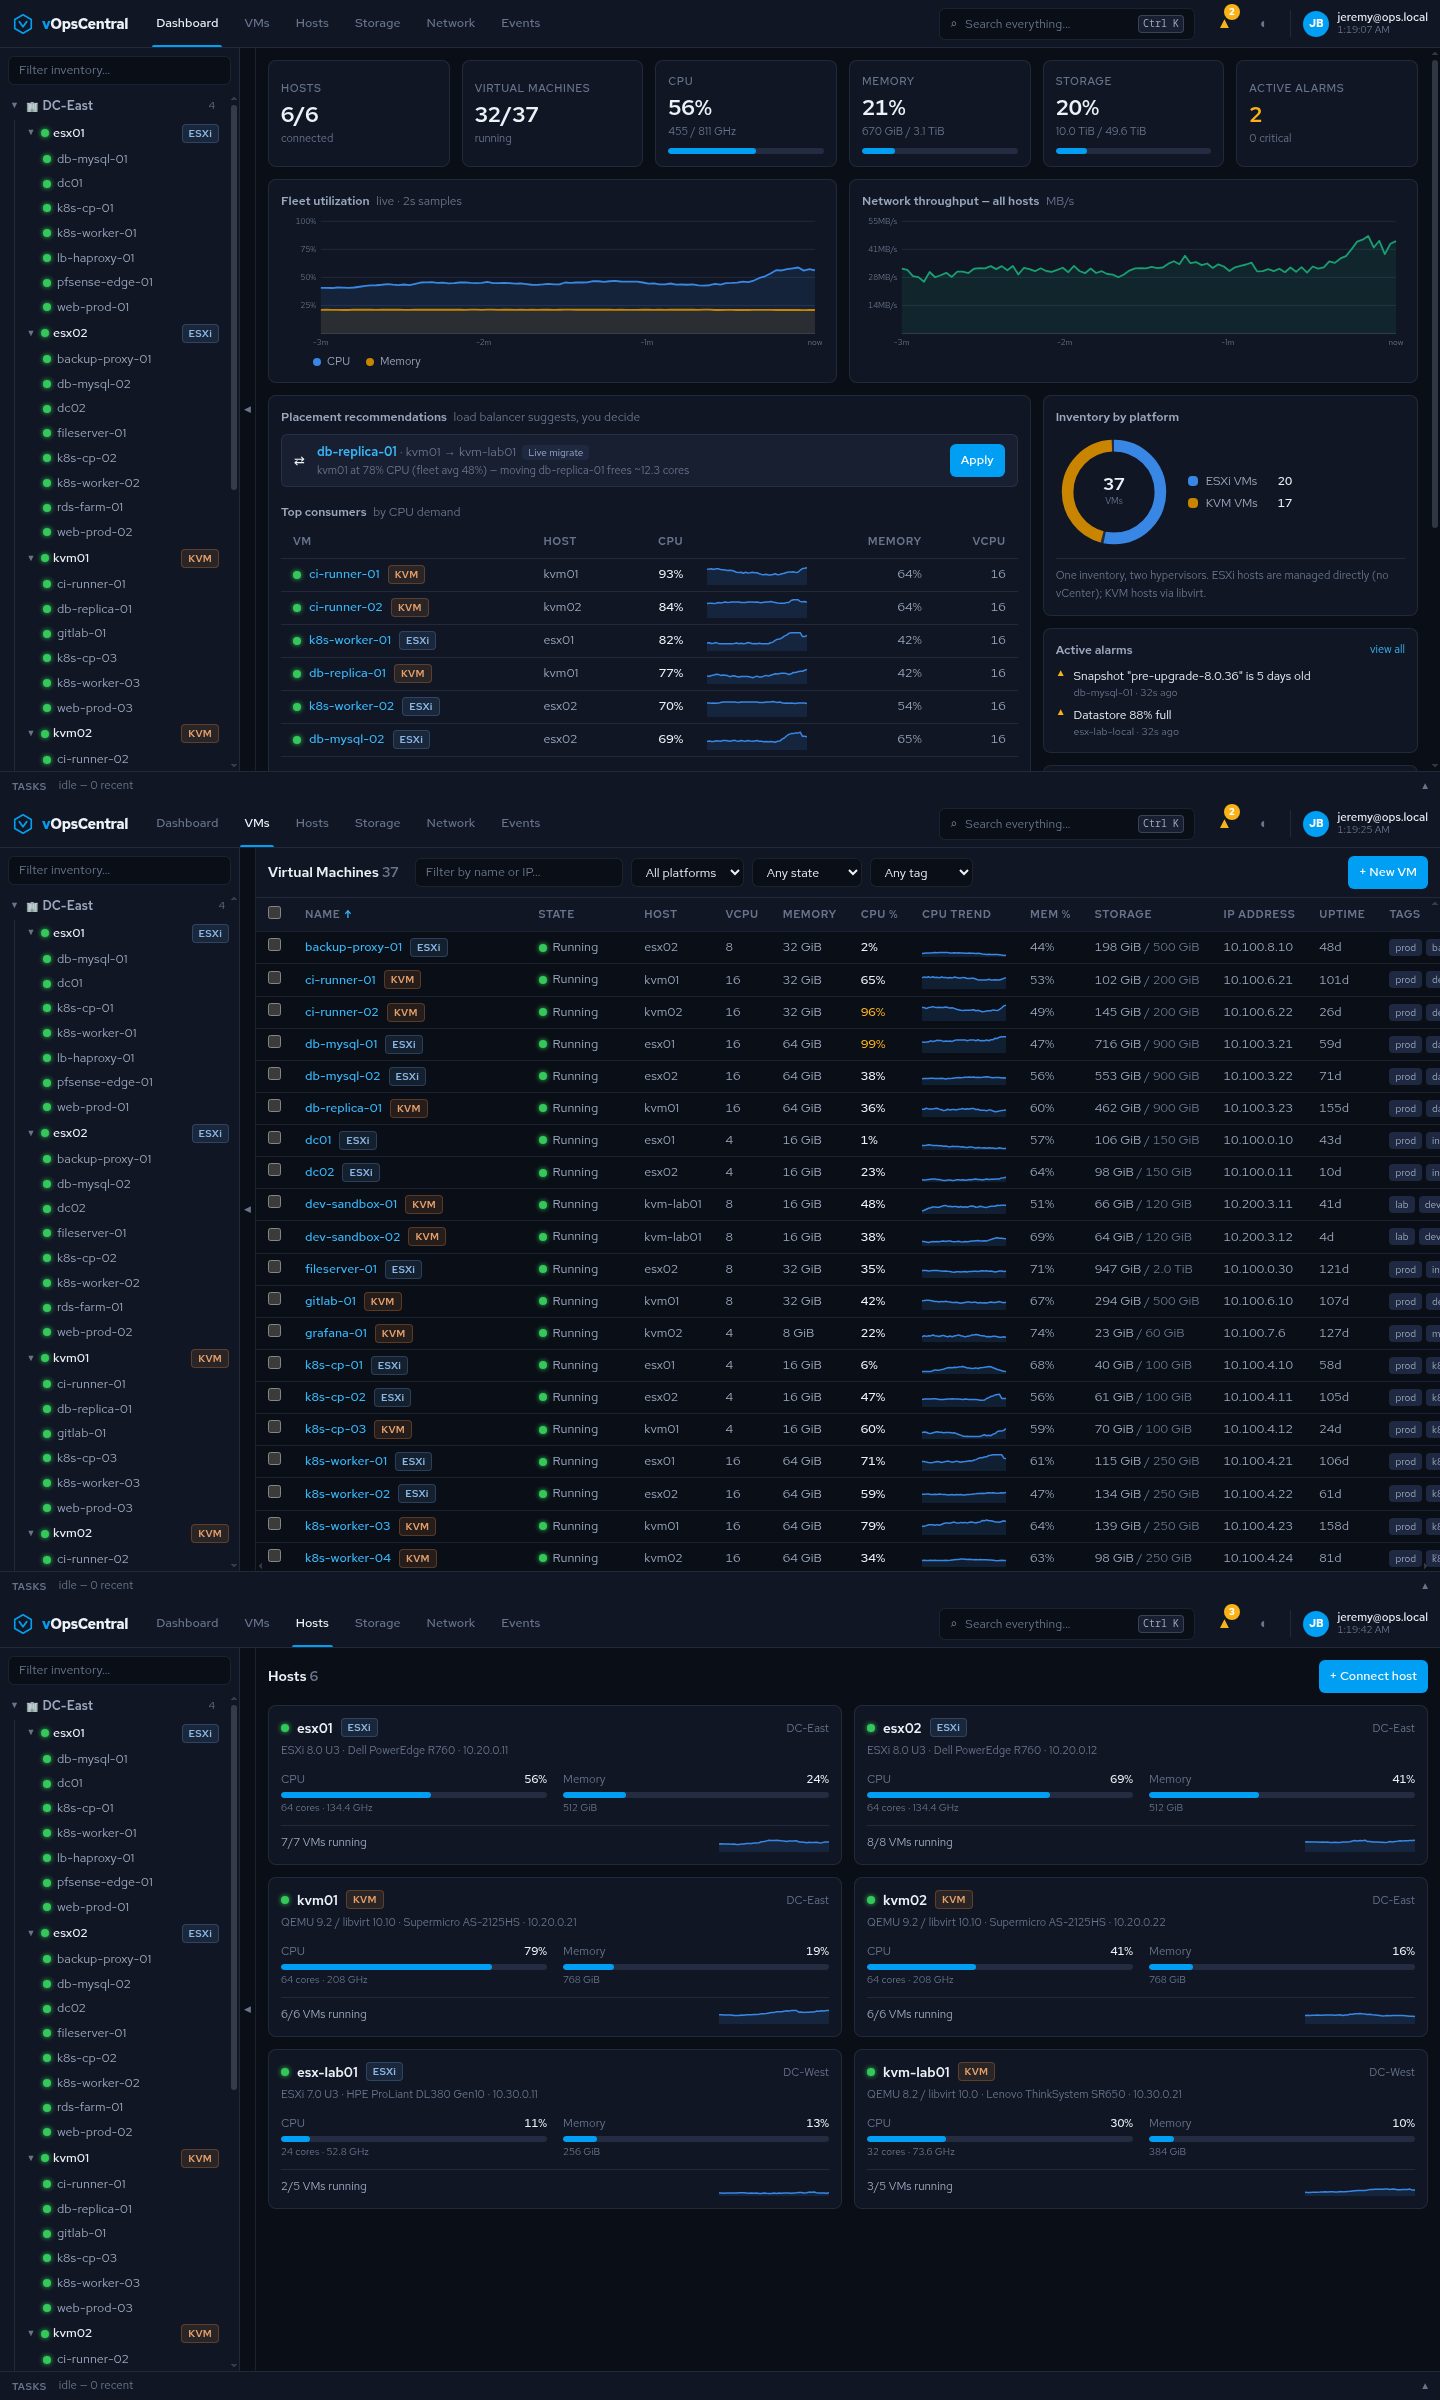Collapse DC-East tree node in Hosts view sidebar

coord(15,1706)
